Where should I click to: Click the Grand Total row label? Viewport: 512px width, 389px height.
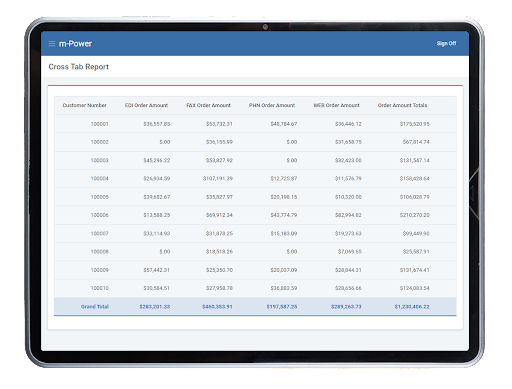click(x=95, y=307)
